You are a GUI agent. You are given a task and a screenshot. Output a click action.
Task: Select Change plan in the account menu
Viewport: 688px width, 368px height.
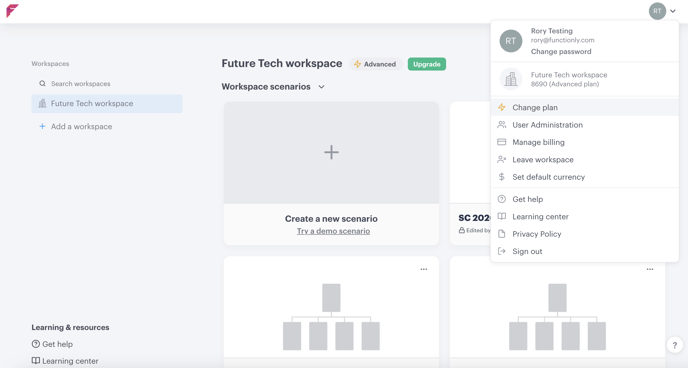[584, 107]
